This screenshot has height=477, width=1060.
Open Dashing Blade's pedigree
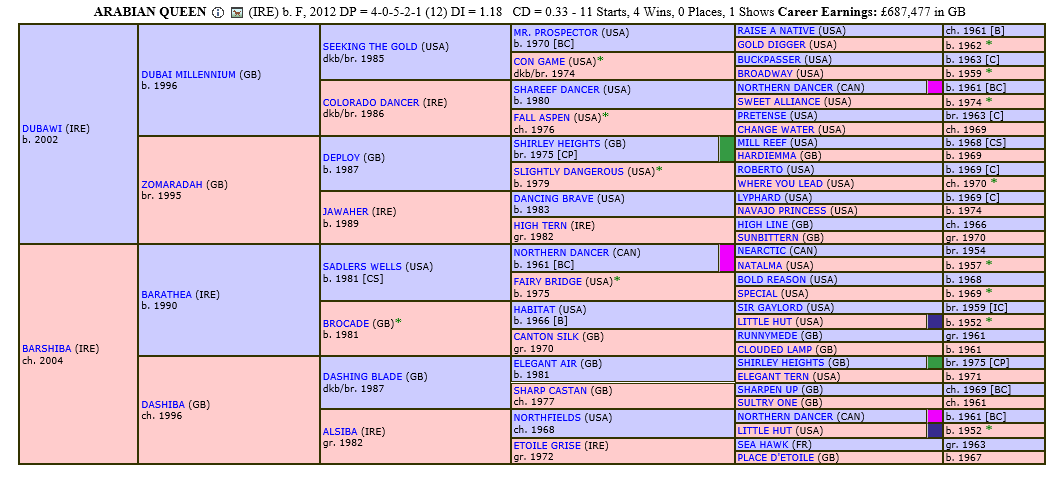pyautogui.click(x=362, y=376)
